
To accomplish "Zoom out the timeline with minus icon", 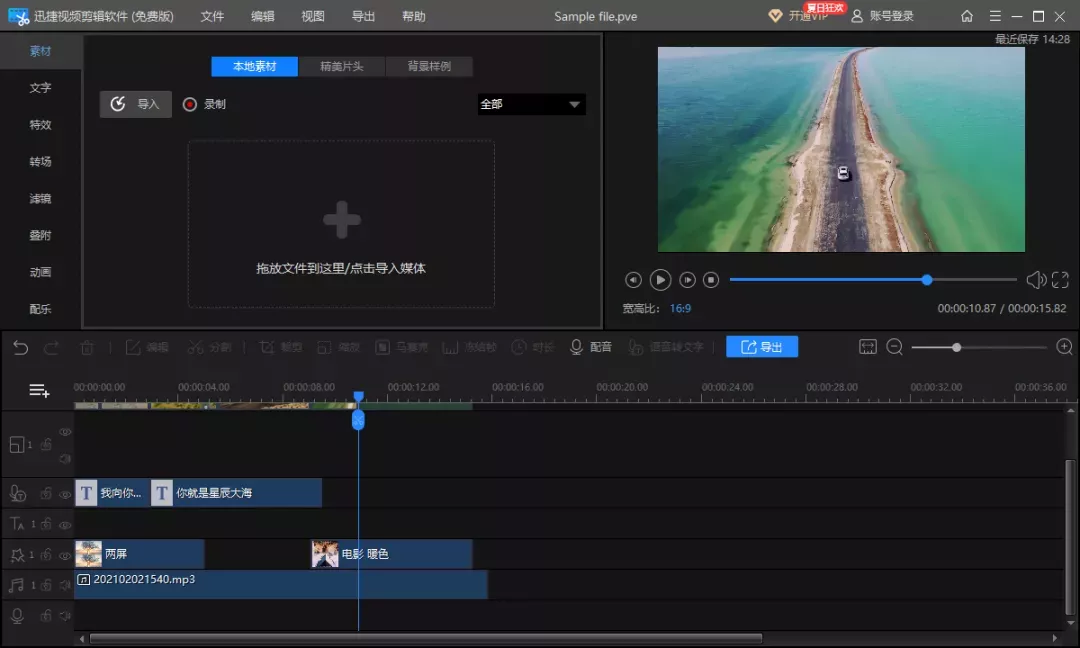I will (895, 347).
